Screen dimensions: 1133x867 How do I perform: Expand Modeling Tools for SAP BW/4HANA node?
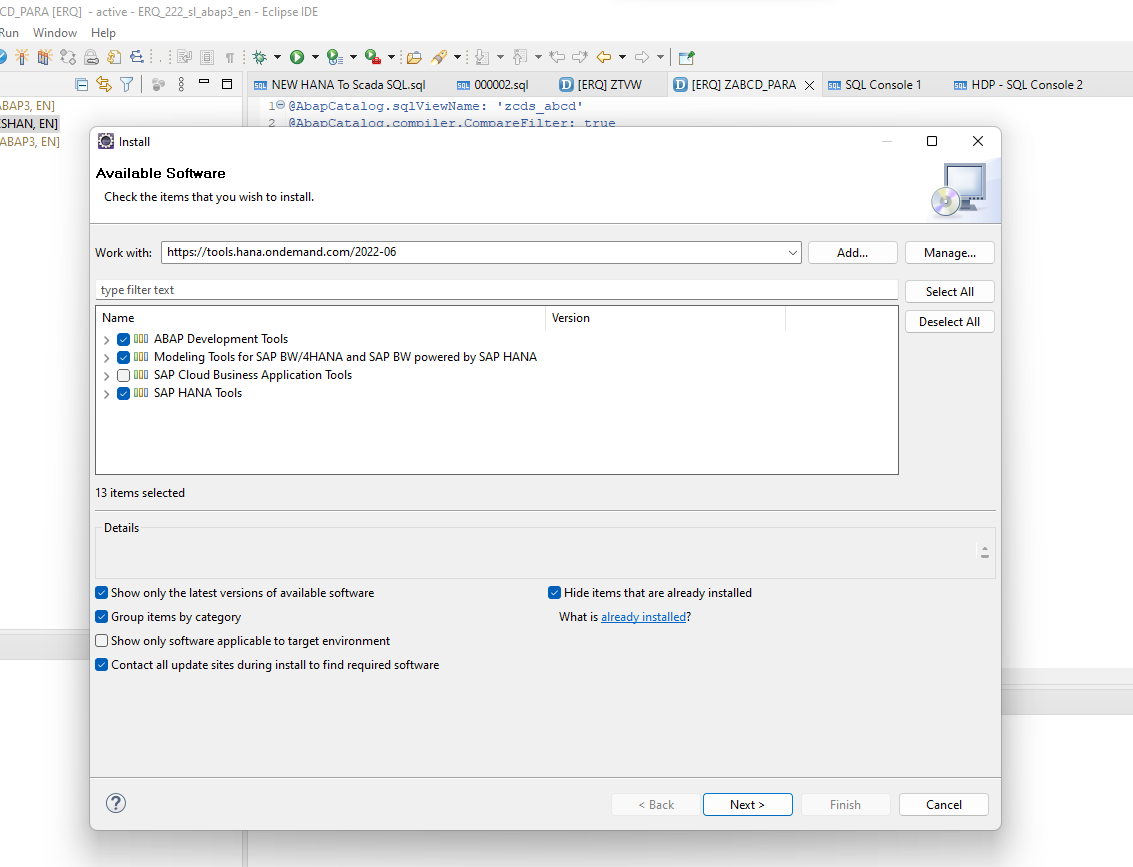(x=107, y=358)
